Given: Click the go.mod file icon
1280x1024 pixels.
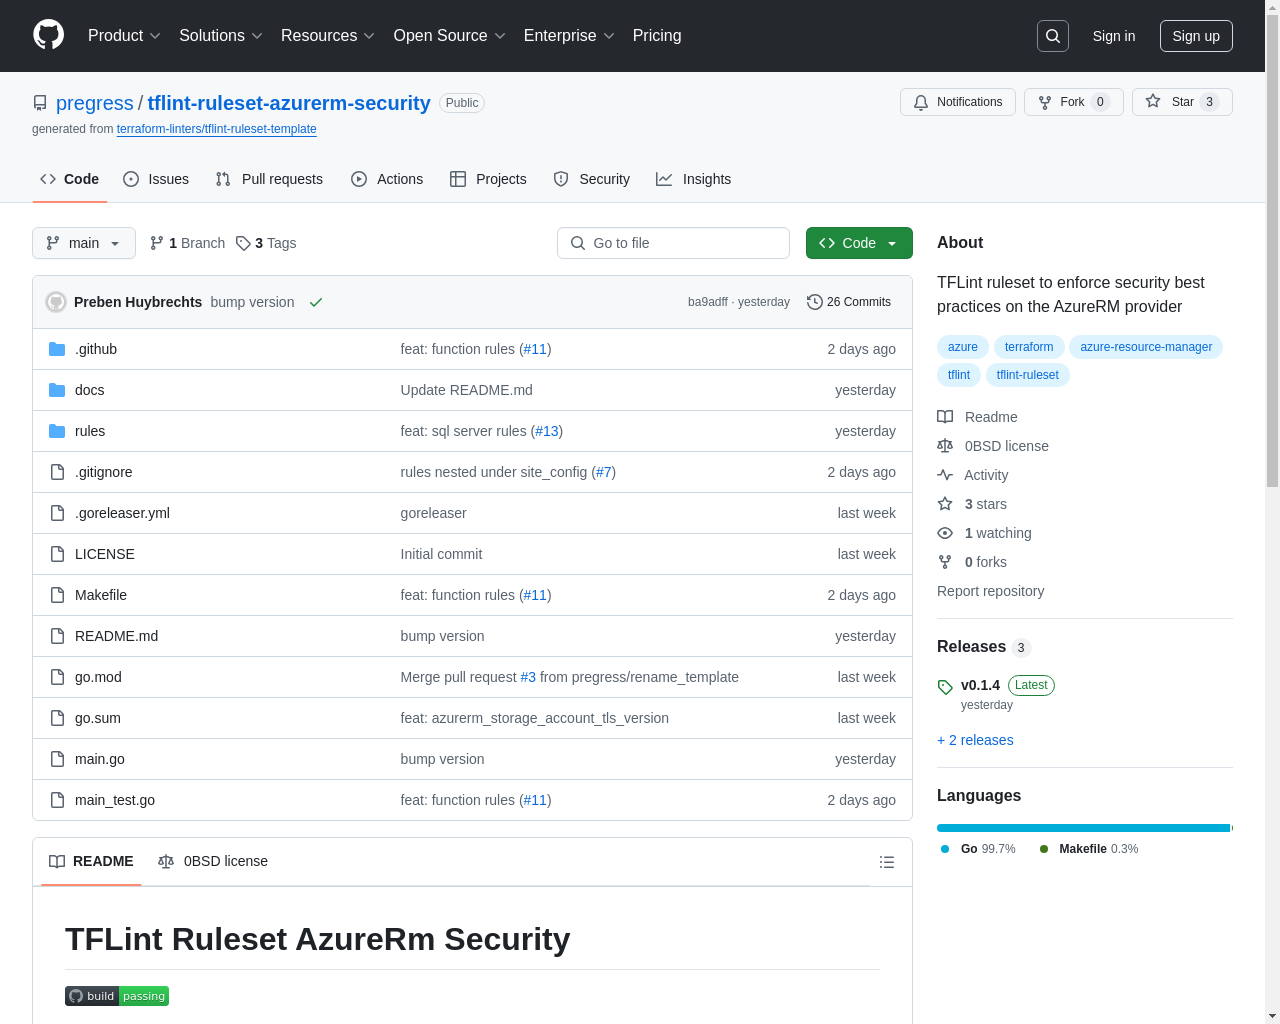Looking at the screenshot, I should [57, 677].
